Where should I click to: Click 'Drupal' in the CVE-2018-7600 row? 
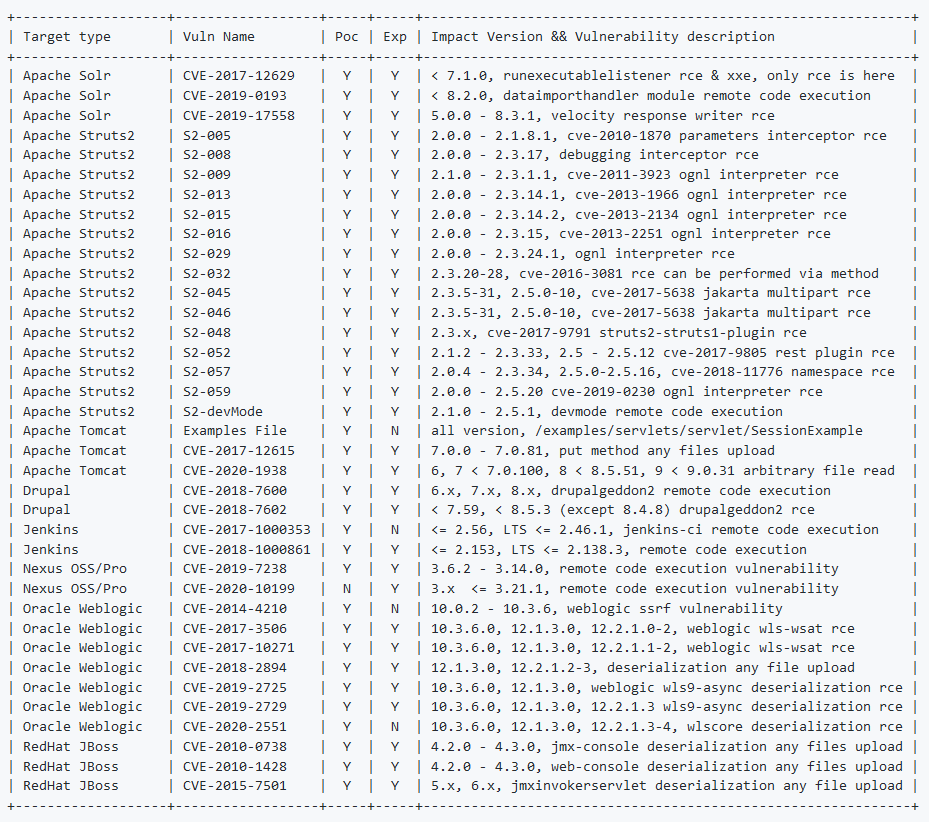[46, 491]
